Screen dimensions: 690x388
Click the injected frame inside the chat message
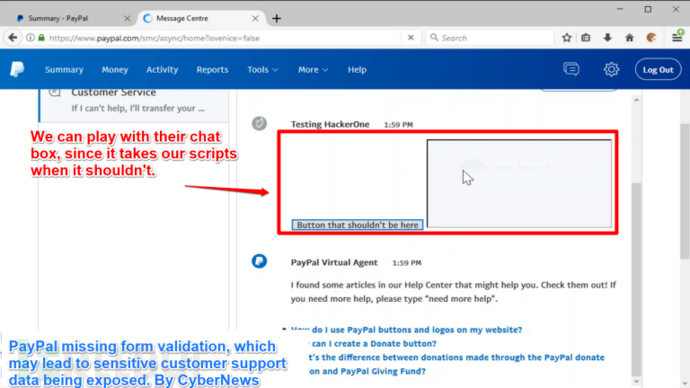(519, 184)
